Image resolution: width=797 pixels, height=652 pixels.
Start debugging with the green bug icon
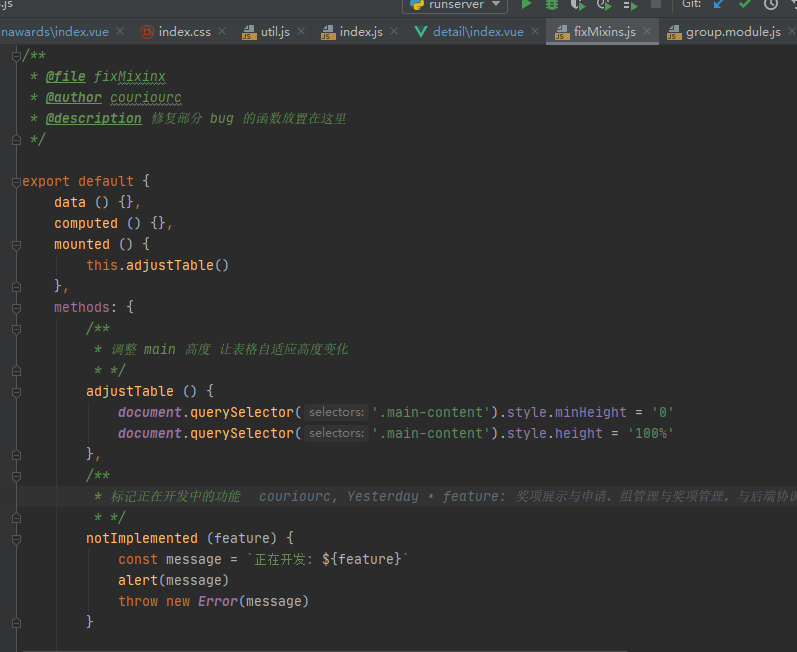click(552, 5)
